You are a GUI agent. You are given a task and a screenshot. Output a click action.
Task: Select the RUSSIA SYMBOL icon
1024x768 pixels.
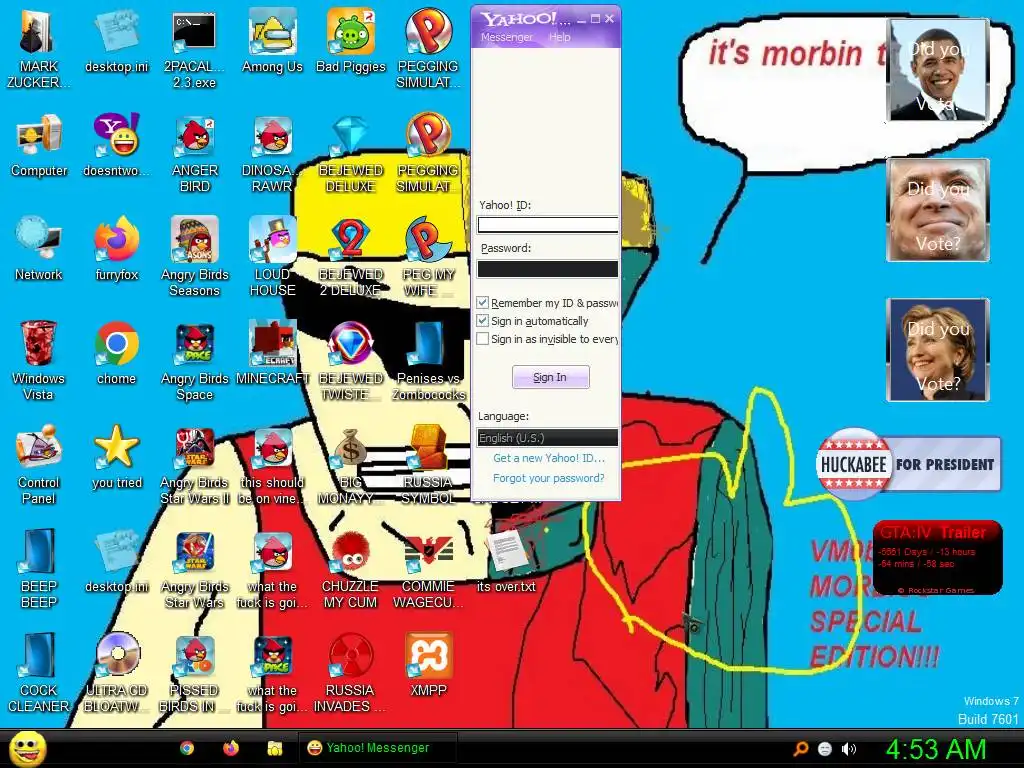coord(428,464)
